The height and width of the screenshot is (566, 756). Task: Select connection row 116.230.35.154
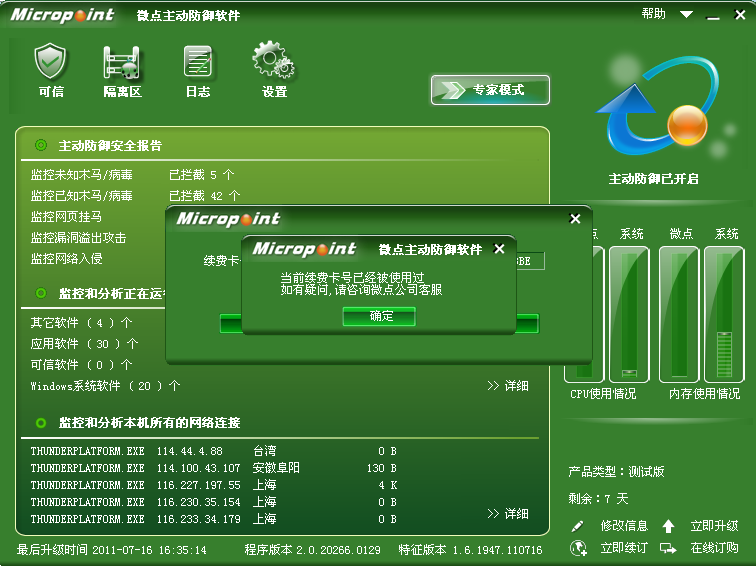click(x=214, y=502)
